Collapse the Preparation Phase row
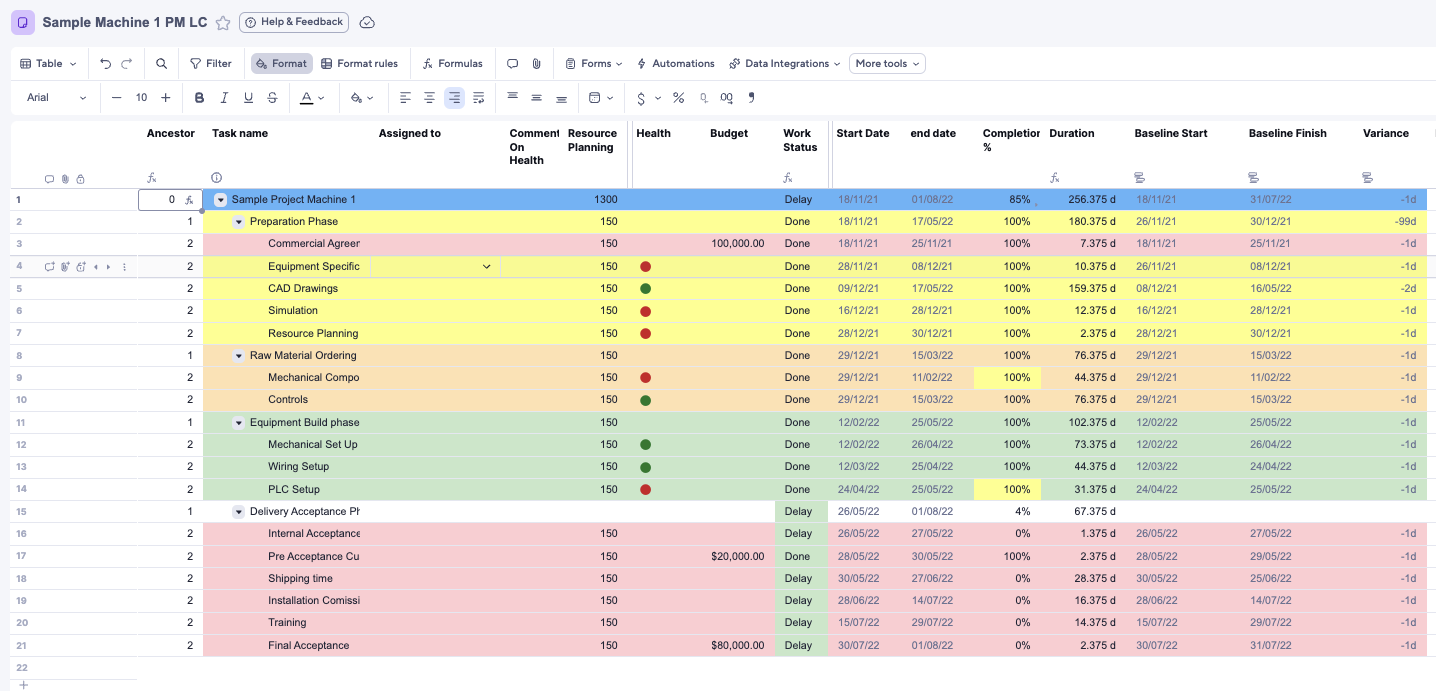Image resolution: width=1436 pixels, height=691 pixels. tap(239, 222)
